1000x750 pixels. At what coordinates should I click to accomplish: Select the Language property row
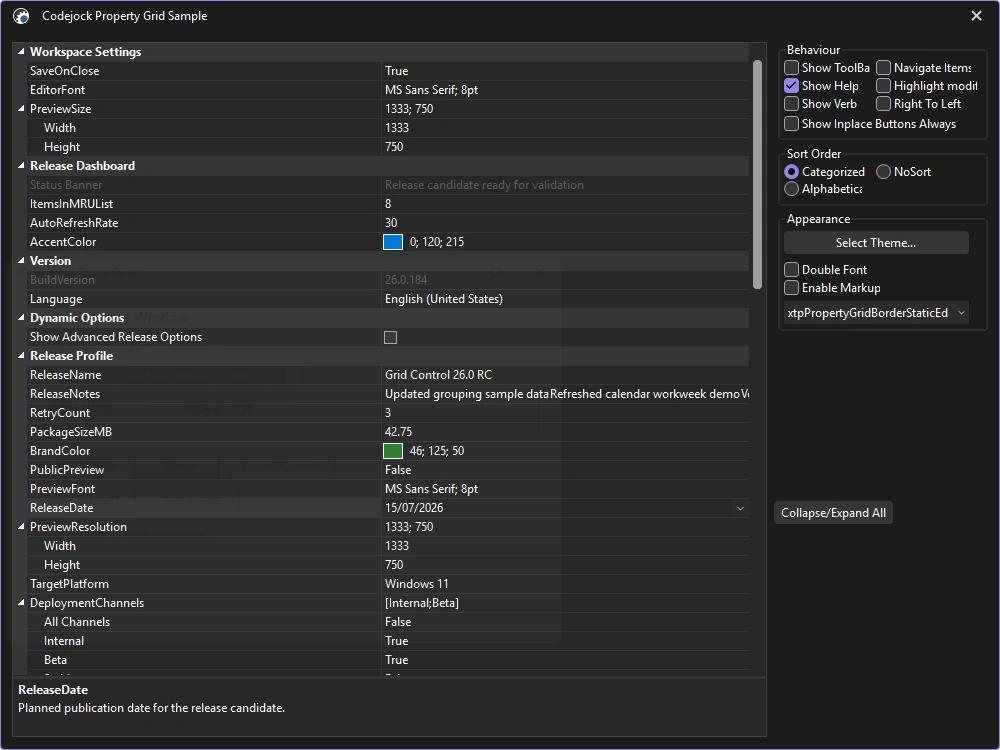click(x=388, y=299)
